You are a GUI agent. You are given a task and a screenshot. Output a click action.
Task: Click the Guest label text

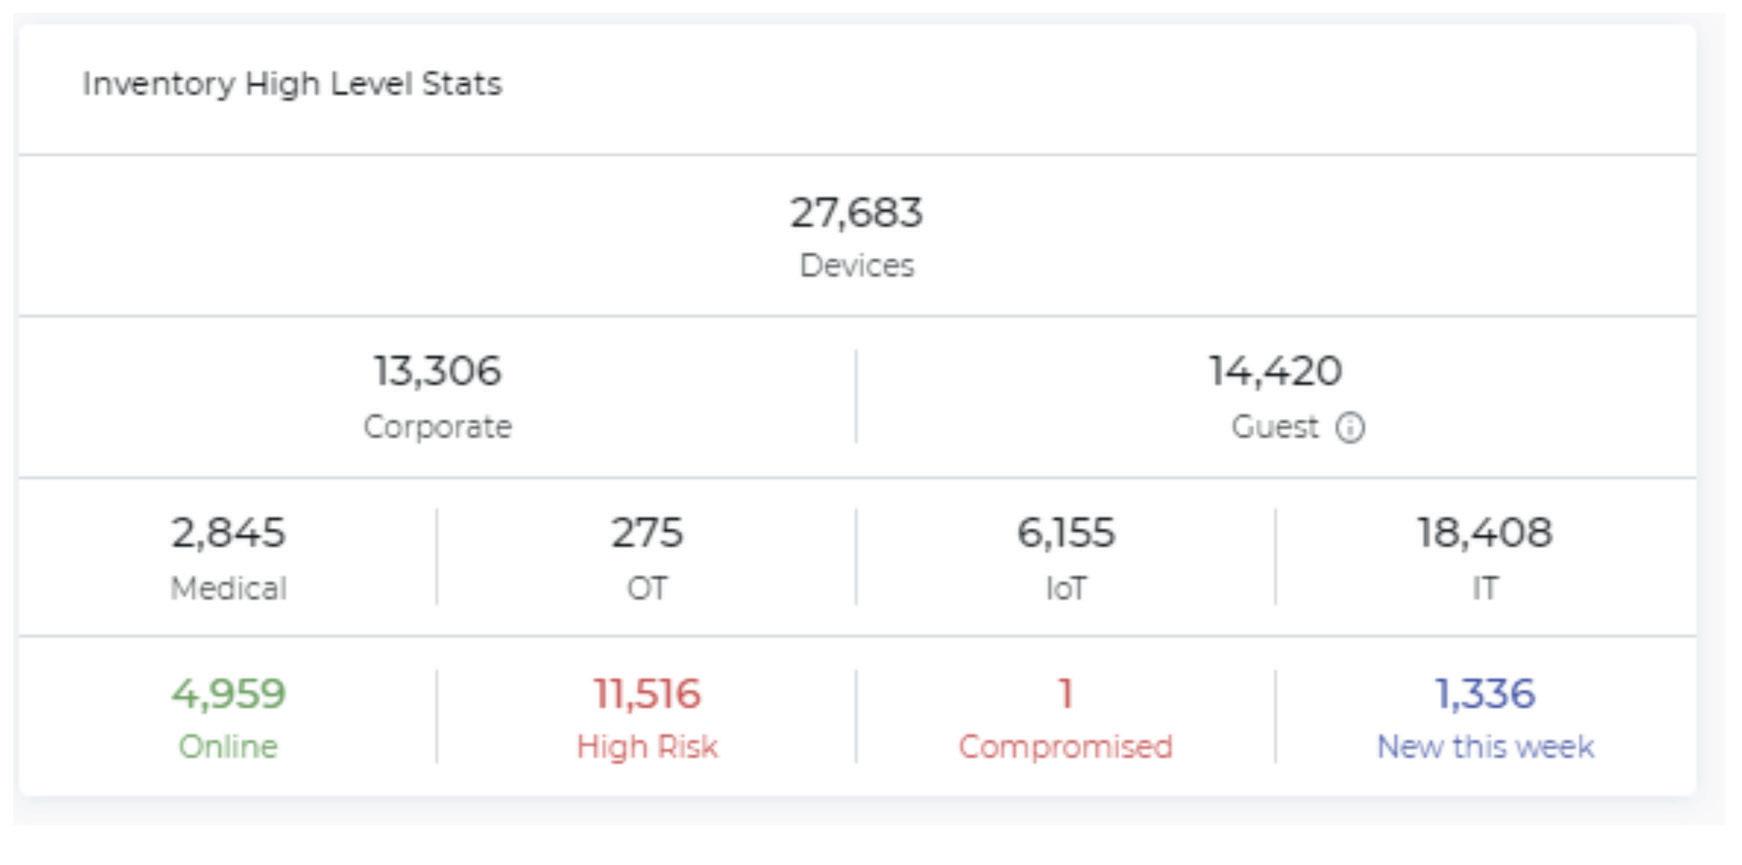click(1275, 427)
